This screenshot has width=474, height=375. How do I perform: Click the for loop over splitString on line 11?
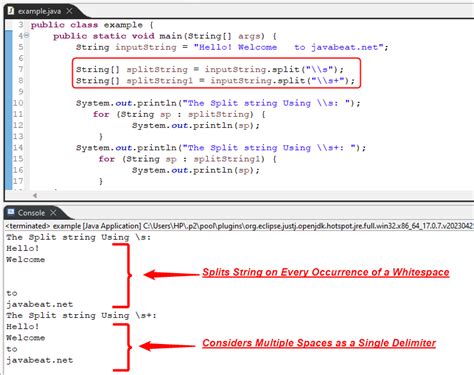pos(179,114)
